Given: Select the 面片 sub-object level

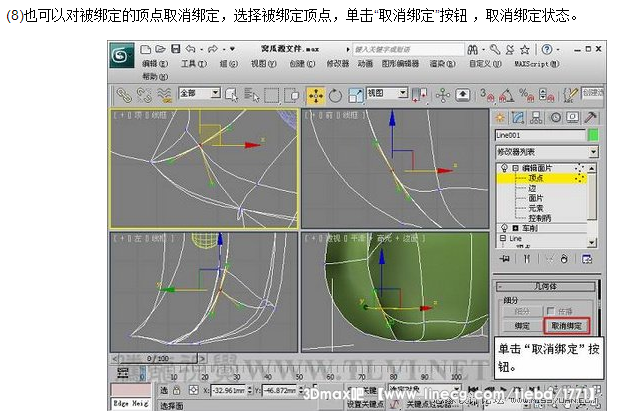Looking at the screenshot, I should [x=536, y=198].
